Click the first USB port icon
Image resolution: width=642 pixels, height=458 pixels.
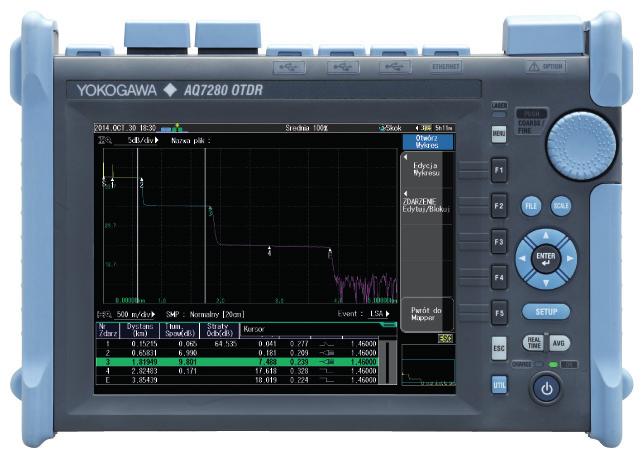click(290, 67)
